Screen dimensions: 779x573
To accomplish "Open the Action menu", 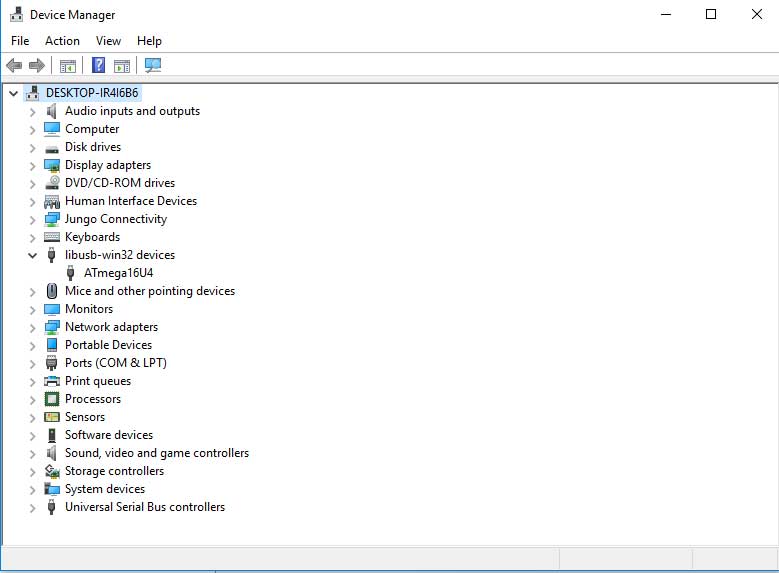I will [x=62, y=41].
